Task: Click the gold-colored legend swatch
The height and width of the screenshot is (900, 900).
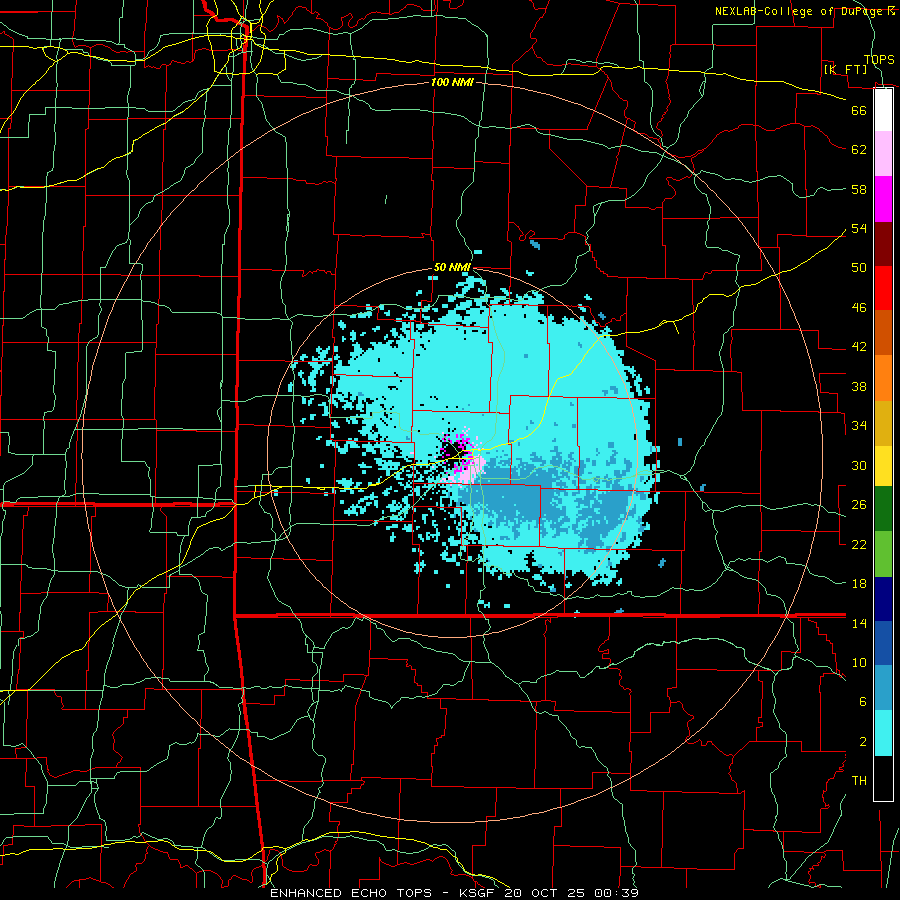Action: (883, 422)
